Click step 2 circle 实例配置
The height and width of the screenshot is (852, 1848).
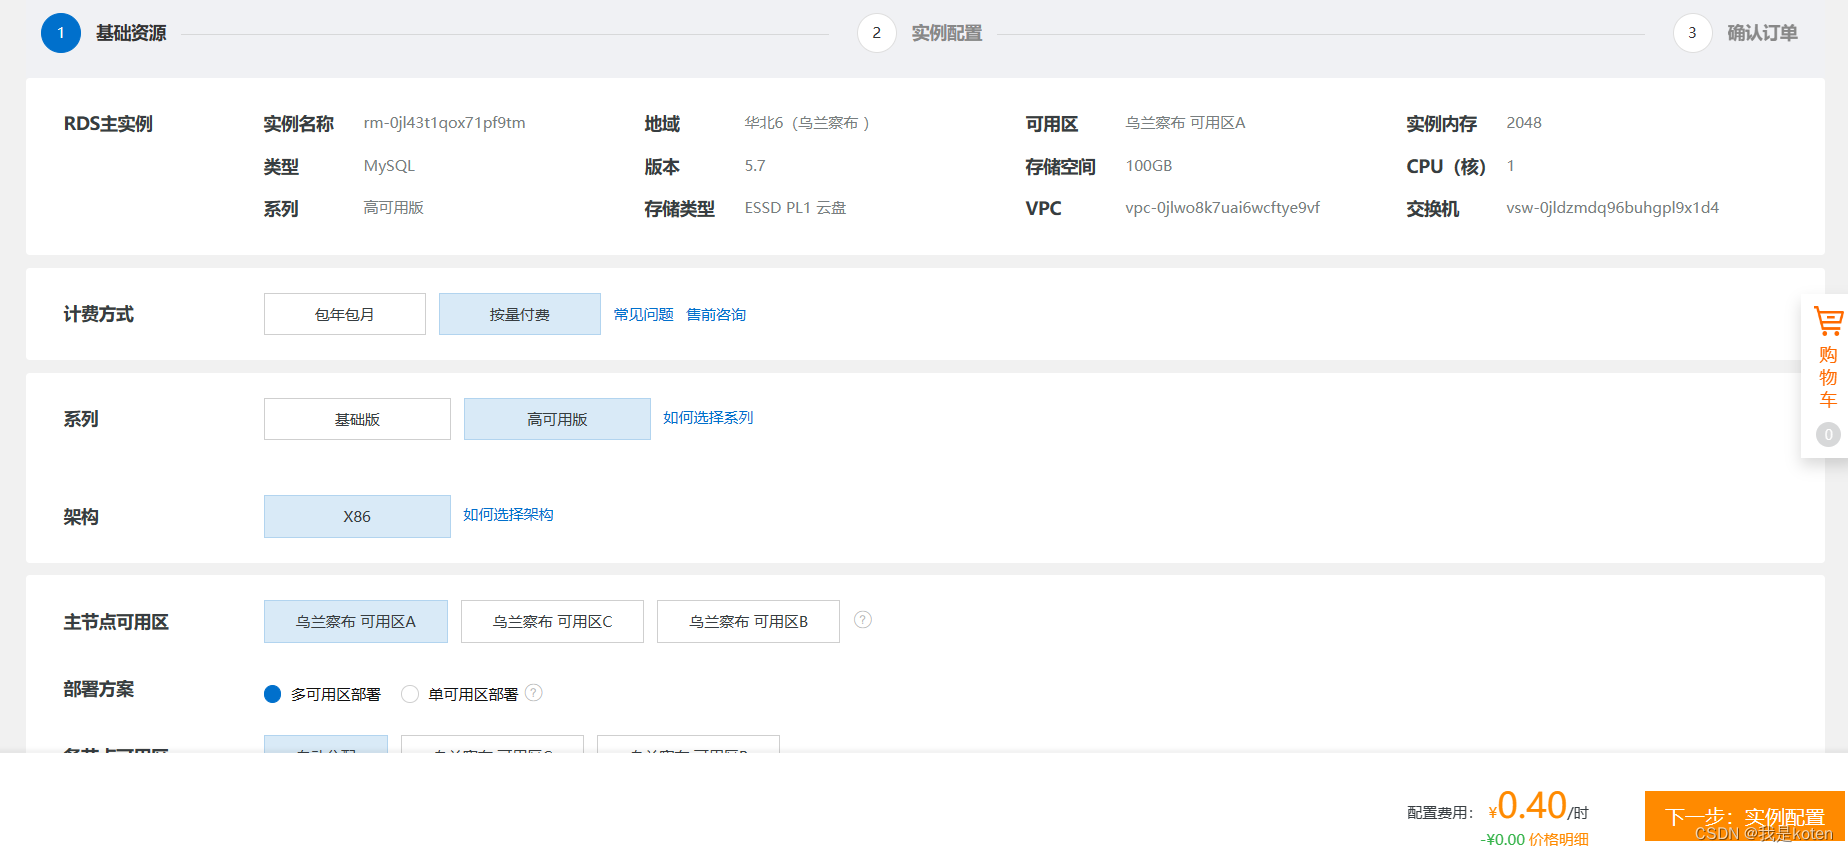[x=877, y=33]
